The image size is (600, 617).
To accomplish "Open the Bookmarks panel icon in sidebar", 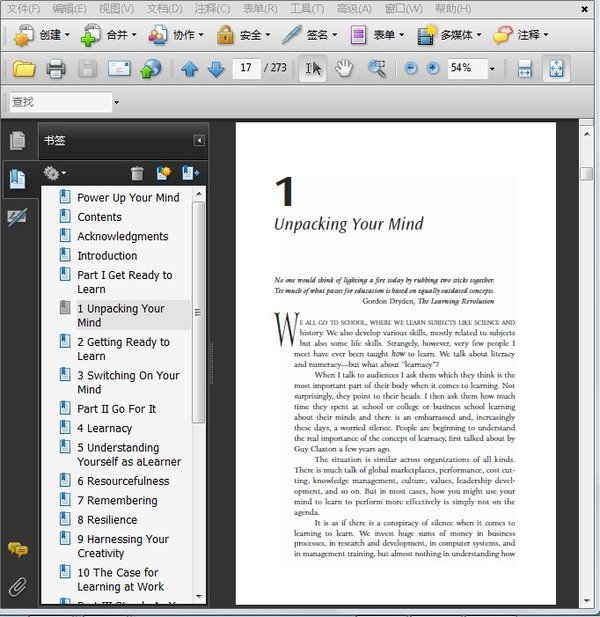I will pos(17,179).
